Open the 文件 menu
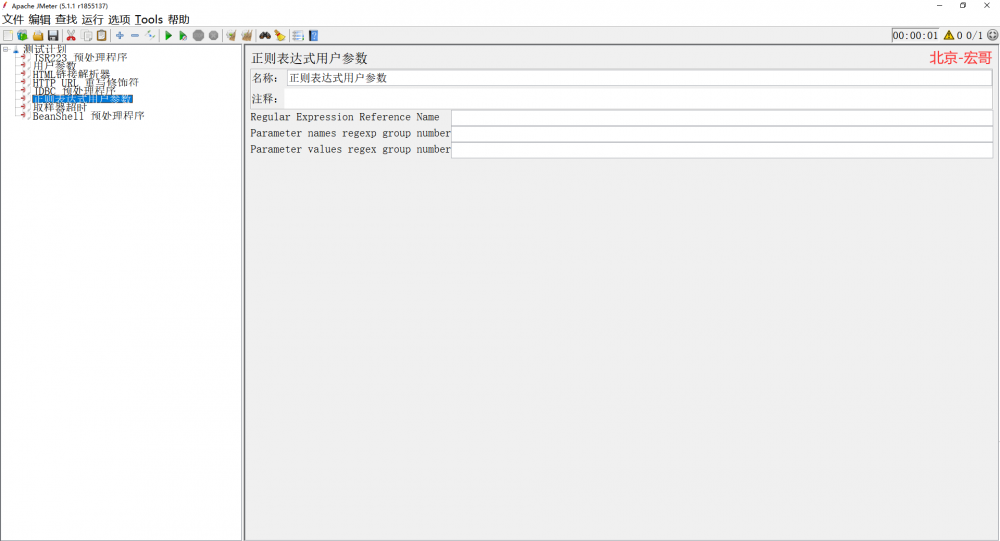 coord(13,20)
